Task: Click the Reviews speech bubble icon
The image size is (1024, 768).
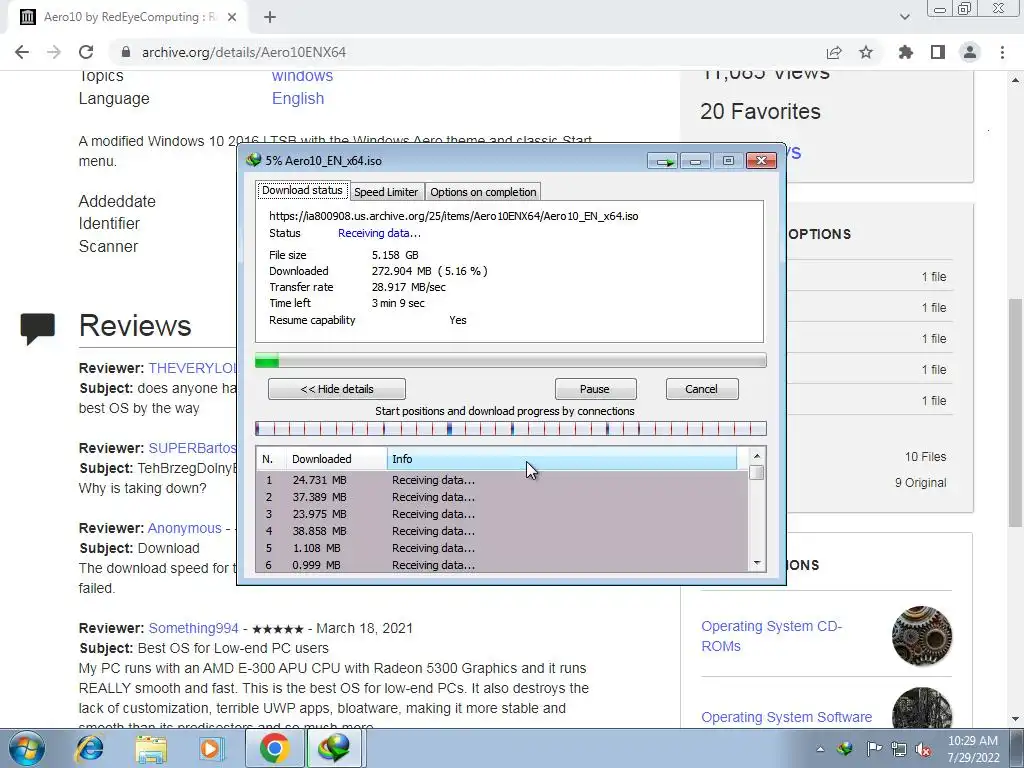Action: click(x=37, y=328)
